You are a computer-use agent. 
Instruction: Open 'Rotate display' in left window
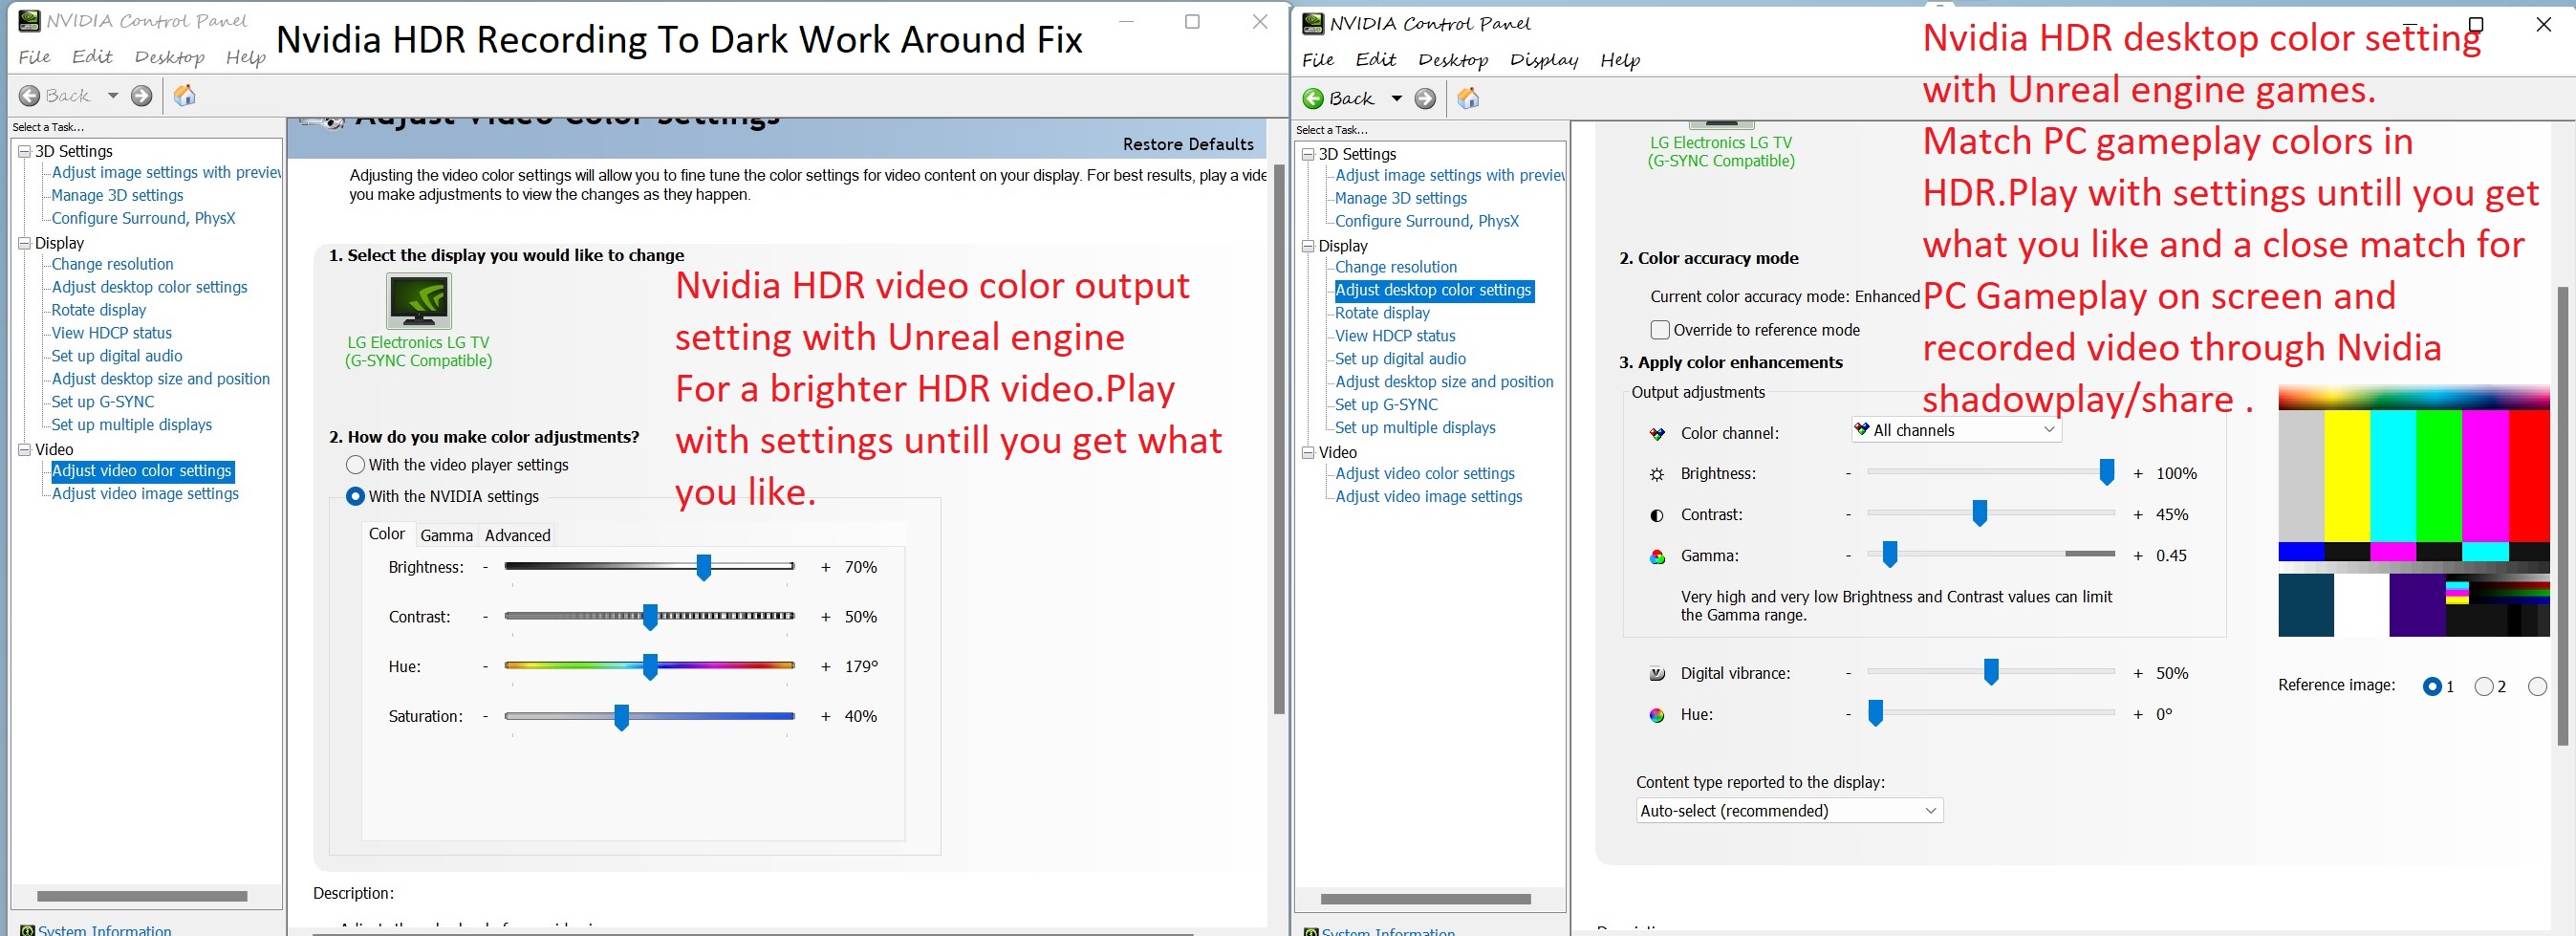point(99,310)
